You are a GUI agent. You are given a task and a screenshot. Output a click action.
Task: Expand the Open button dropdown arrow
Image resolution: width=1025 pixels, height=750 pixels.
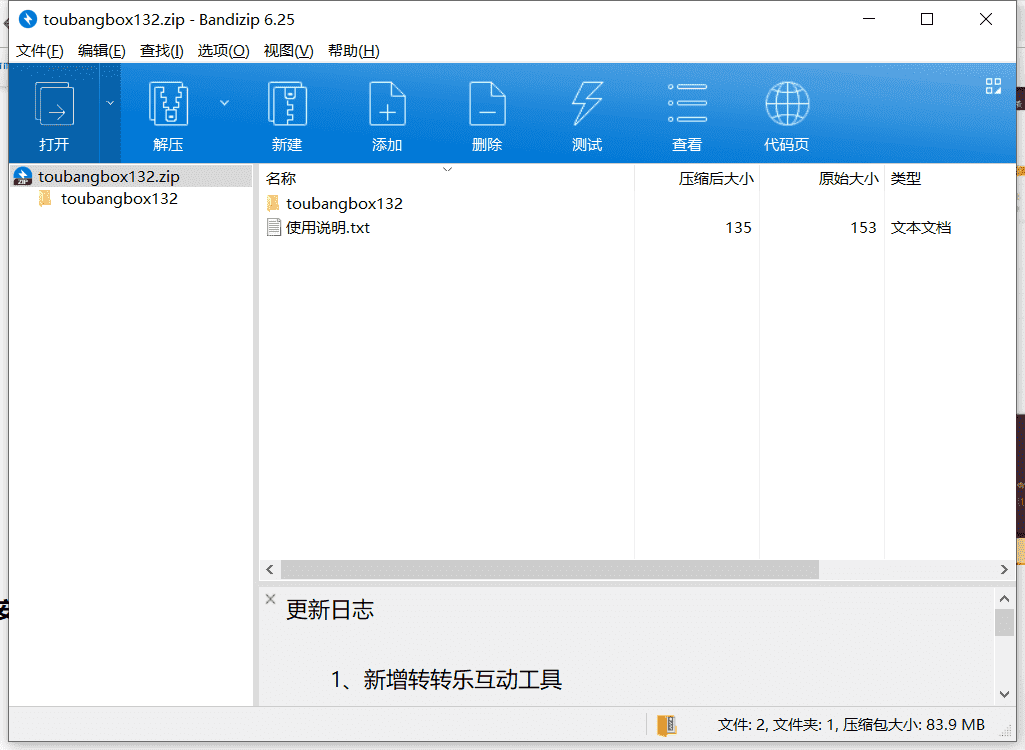pos(110,103)
